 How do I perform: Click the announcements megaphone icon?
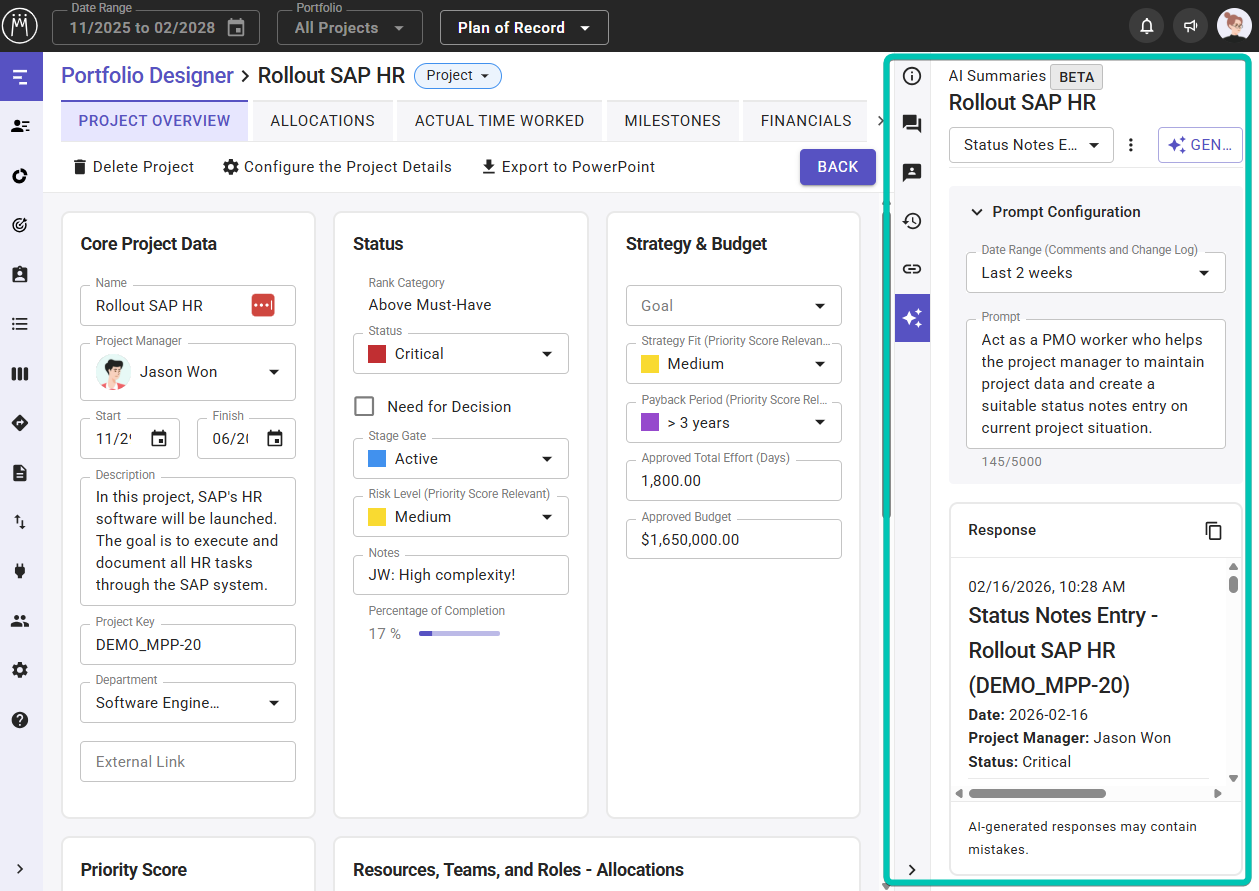pos(1190,27)
